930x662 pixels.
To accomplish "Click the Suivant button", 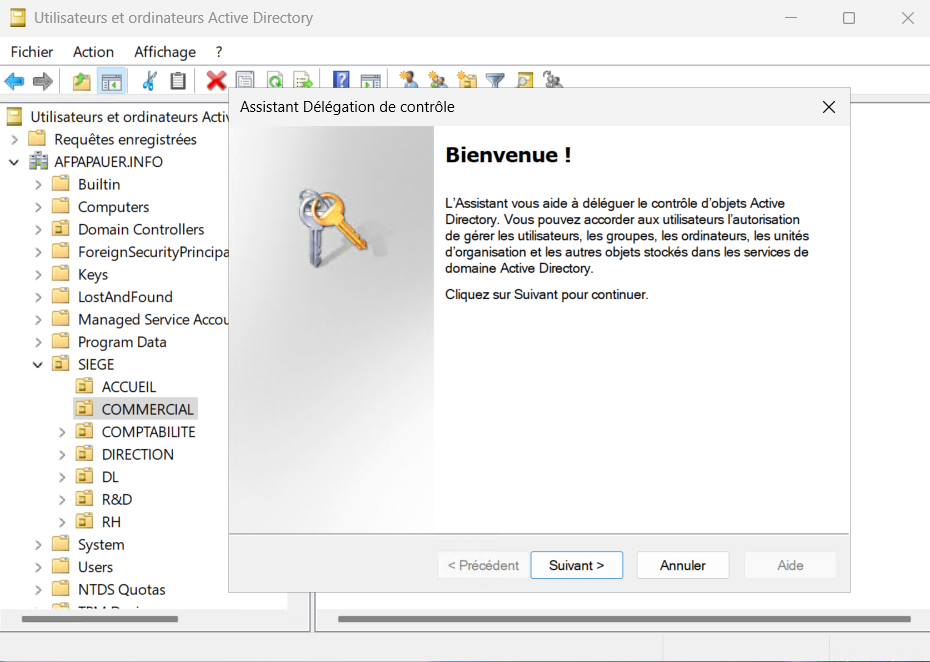I will tap(576, 565).
